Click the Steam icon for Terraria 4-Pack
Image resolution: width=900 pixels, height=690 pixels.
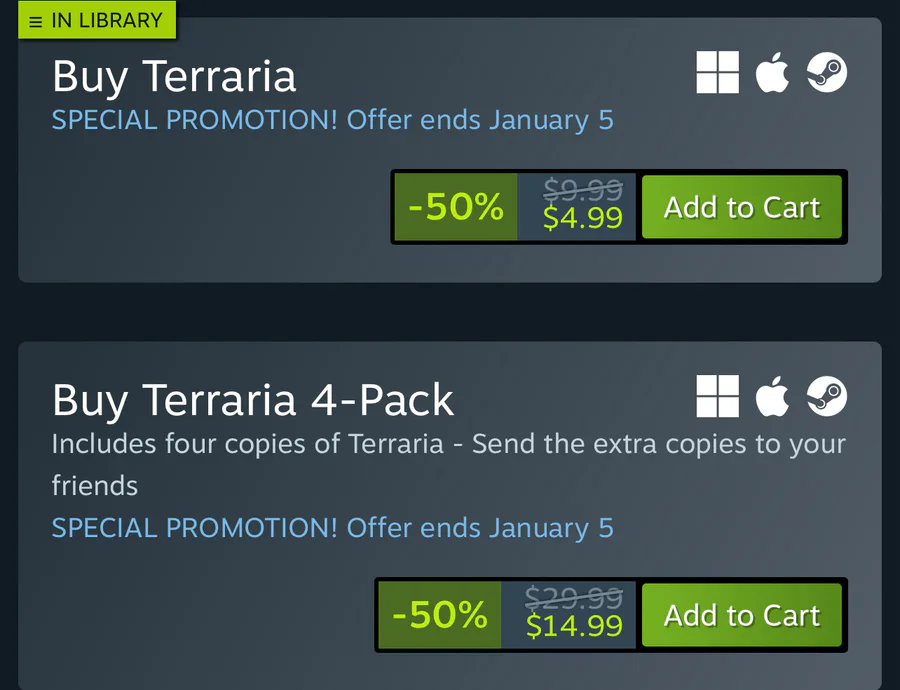tap(827, 397)
